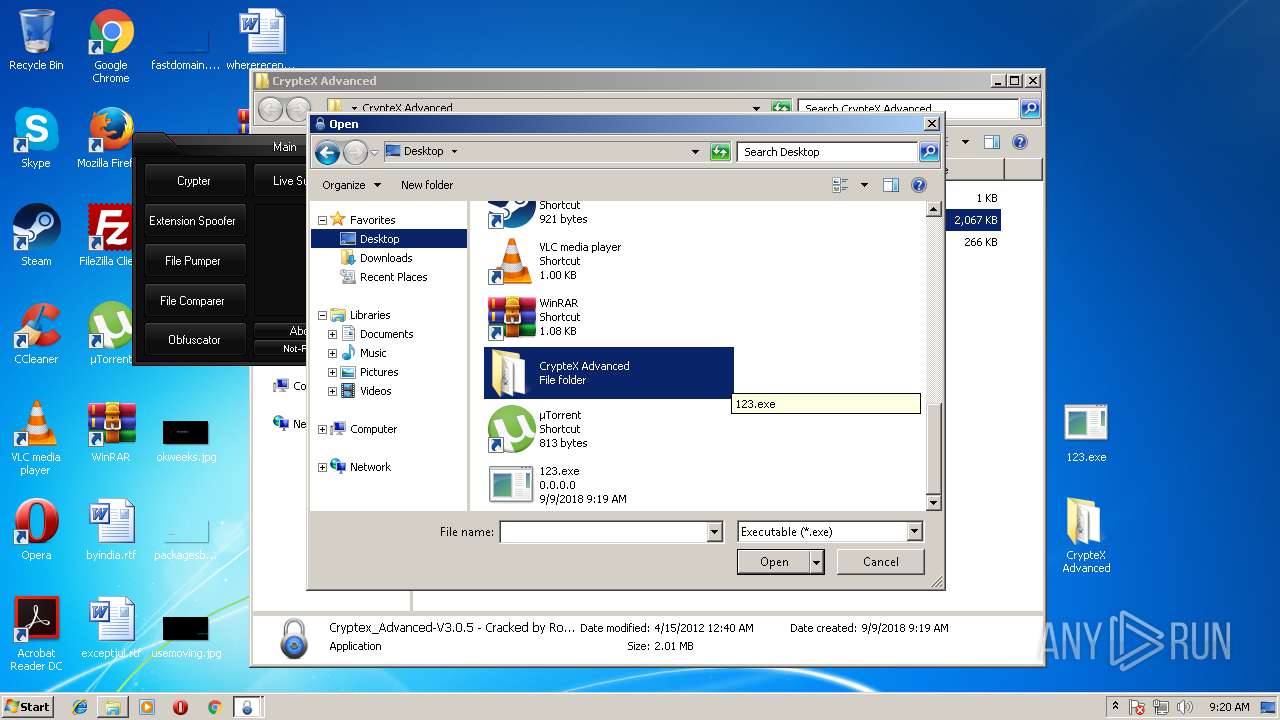Select VLC media player shortcut in file list
Viewport: 1280px width, 720px height.
tap(608, 261)
